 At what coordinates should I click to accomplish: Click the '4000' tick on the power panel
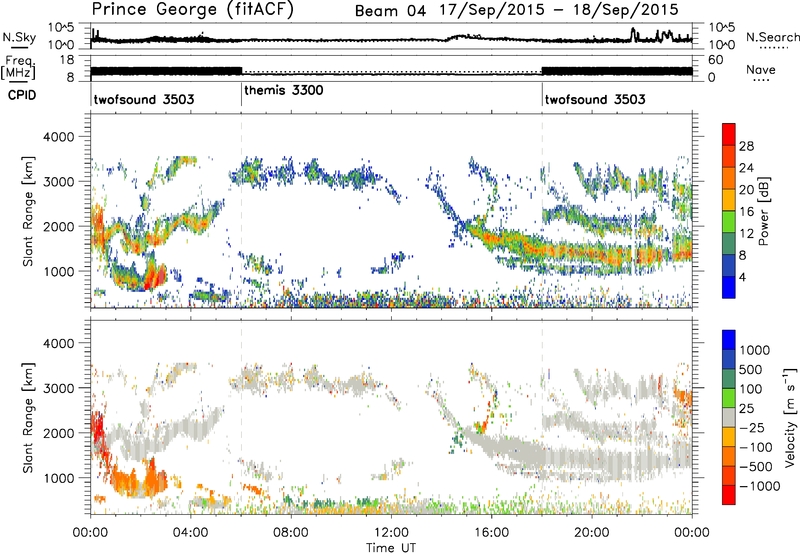(58, 137)
